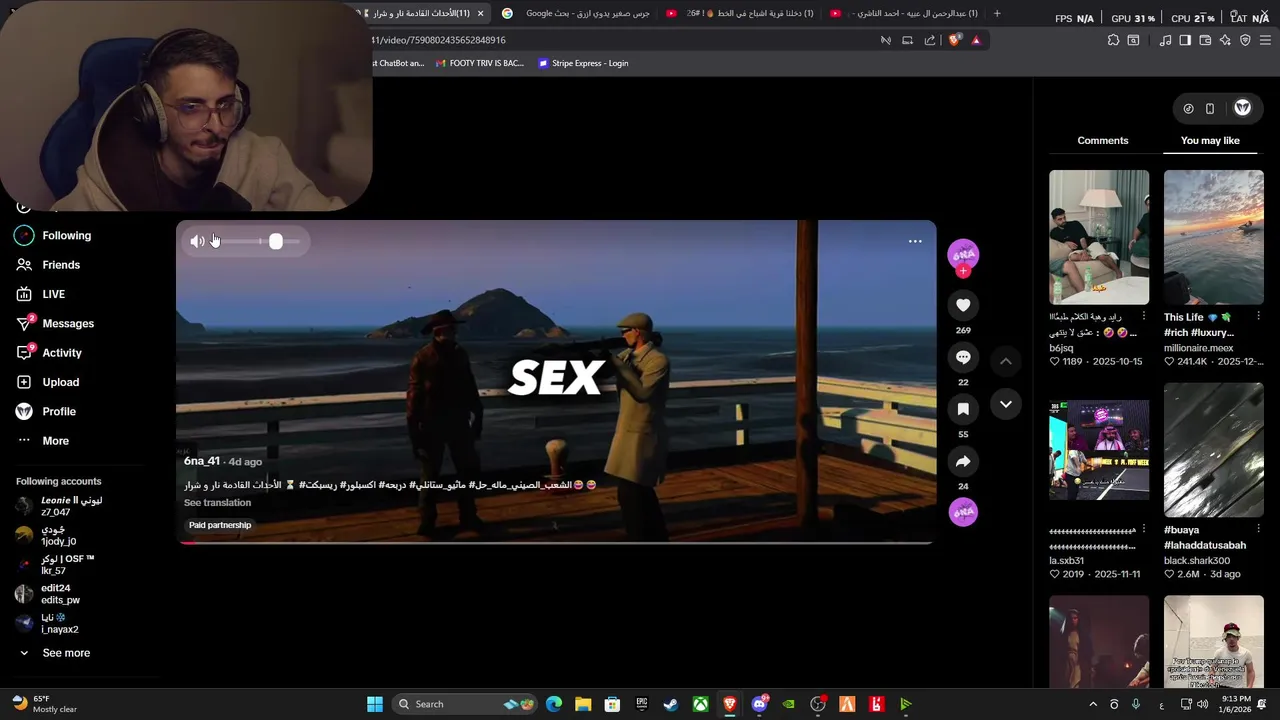Switch to the Comments tab
The height and width of the screenshot is (720, 1280).
tap(1103, 141)
